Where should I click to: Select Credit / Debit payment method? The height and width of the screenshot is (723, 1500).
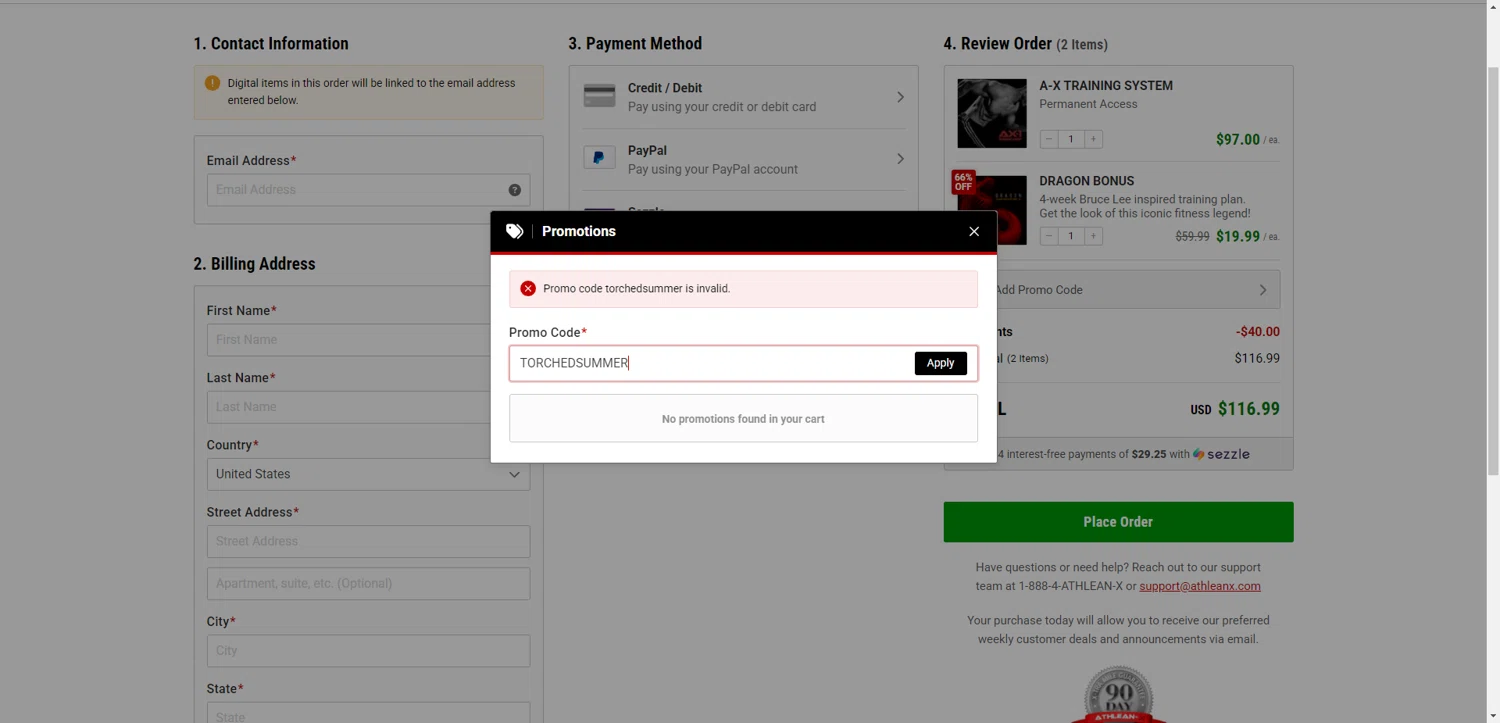(x=743, y=97)
